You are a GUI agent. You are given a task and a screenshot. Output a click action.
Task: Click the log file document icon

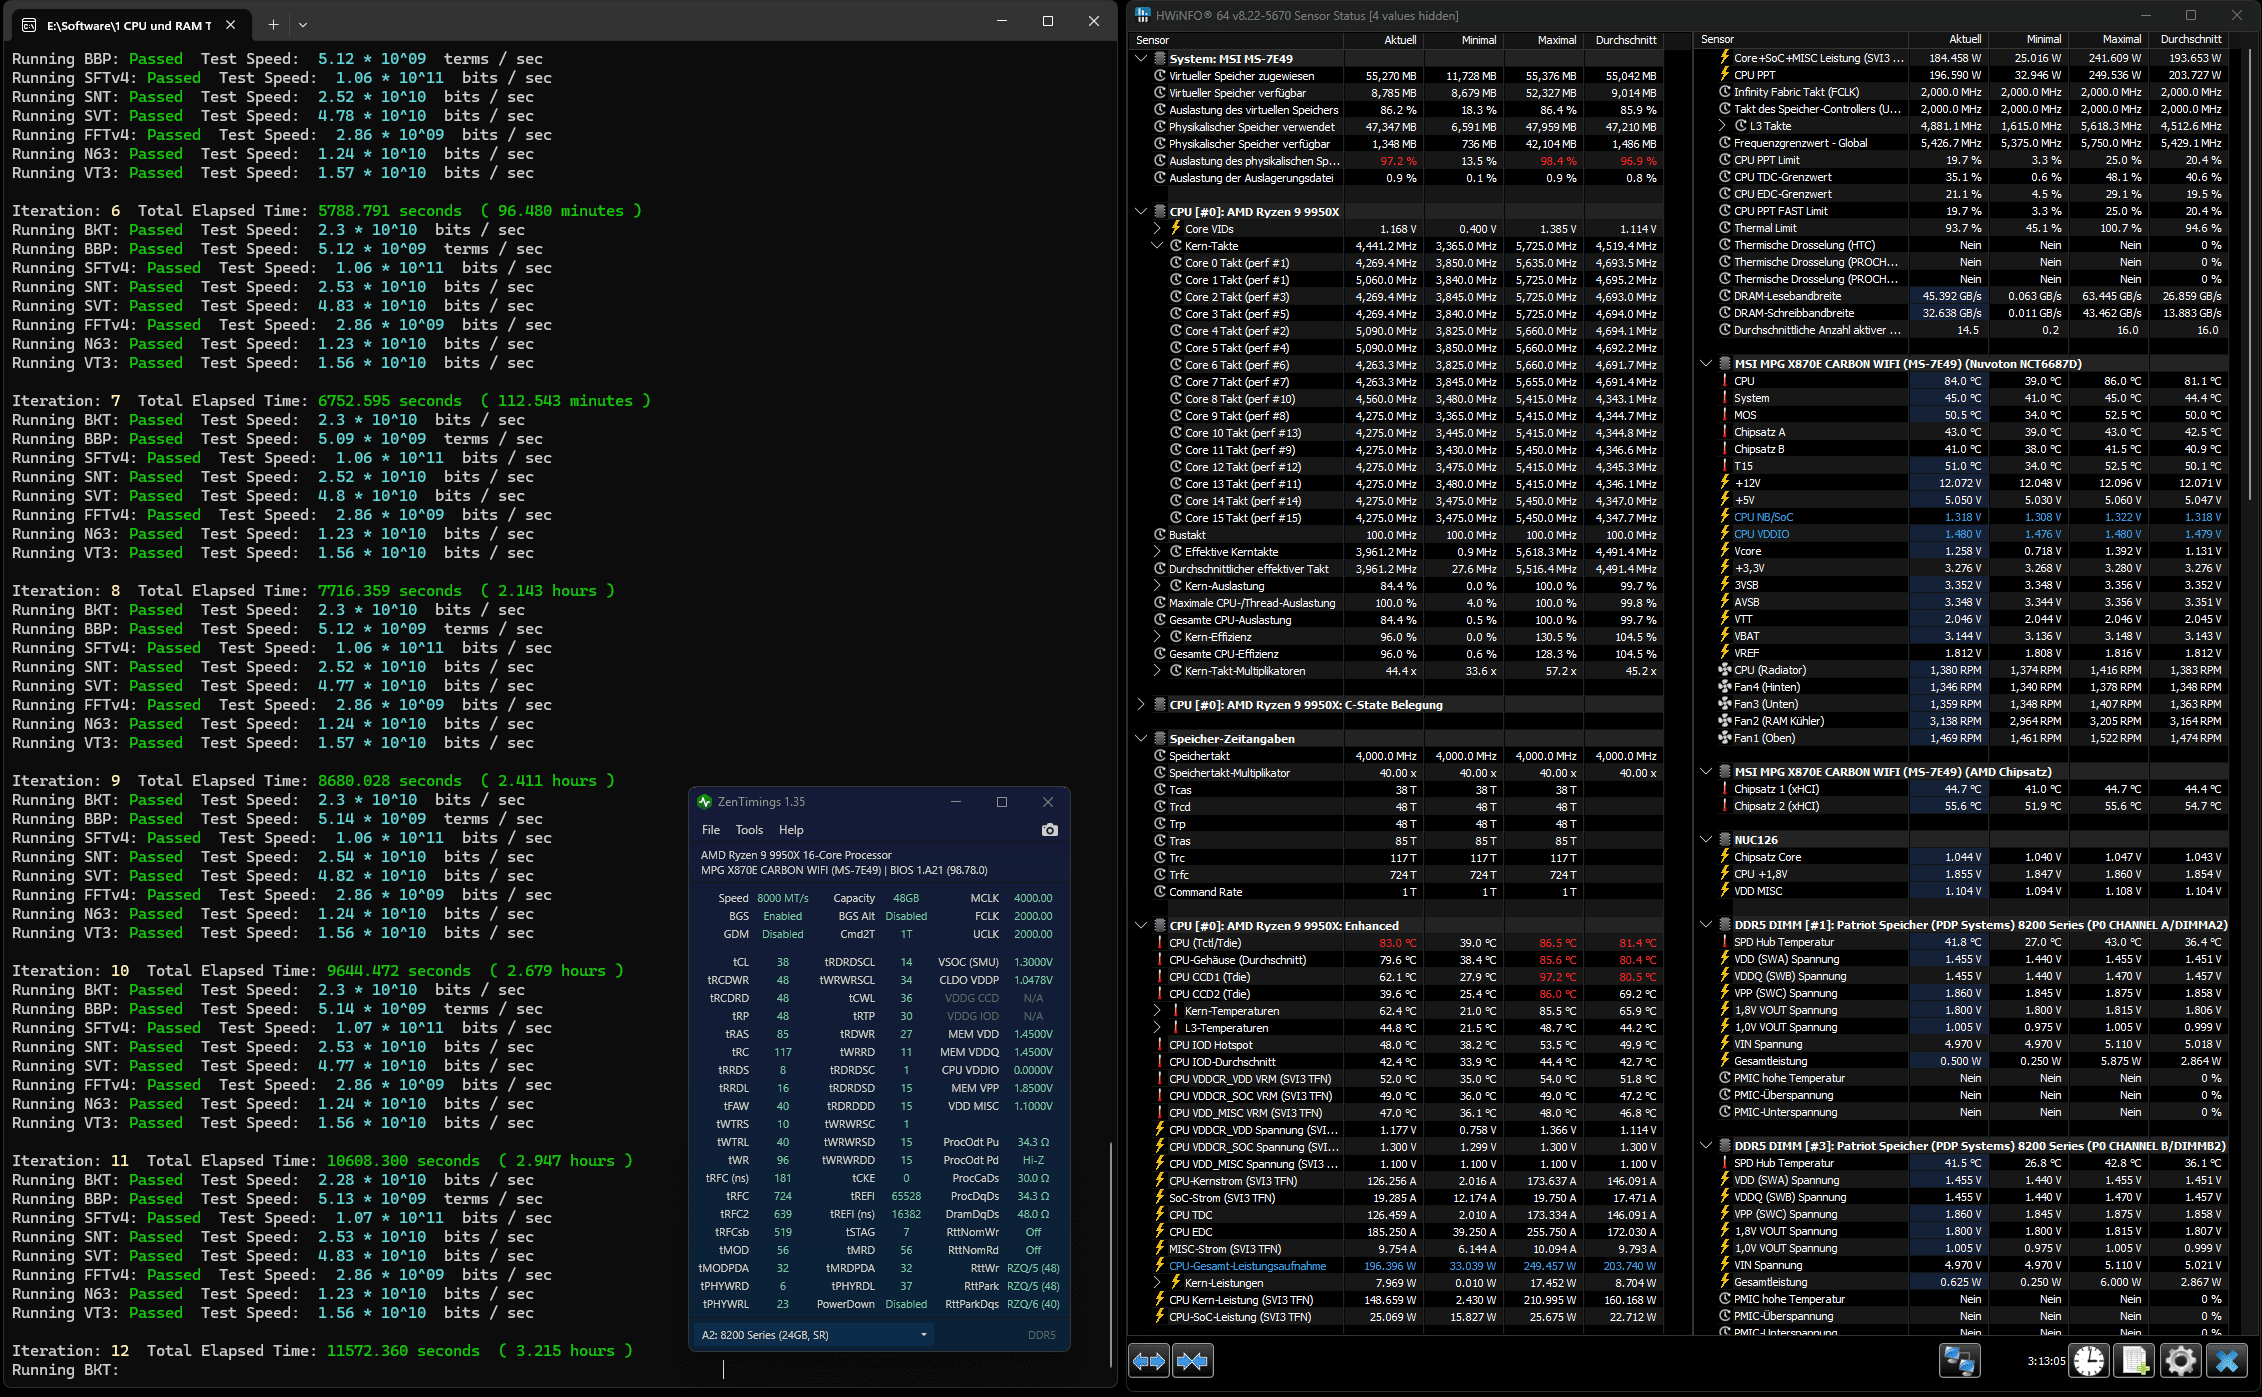click(x=2135, y=1361)
